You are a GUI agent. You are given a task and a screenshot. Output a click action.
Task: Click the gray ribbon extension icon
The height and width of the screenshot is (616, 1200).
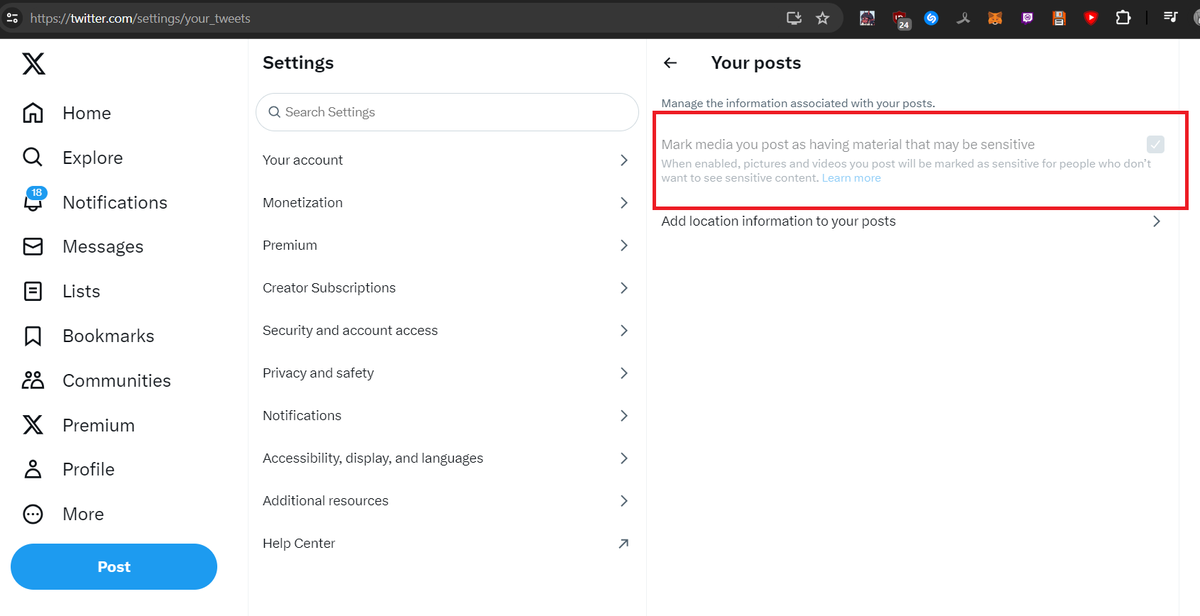pyautogui.click(x=963, y=18)
